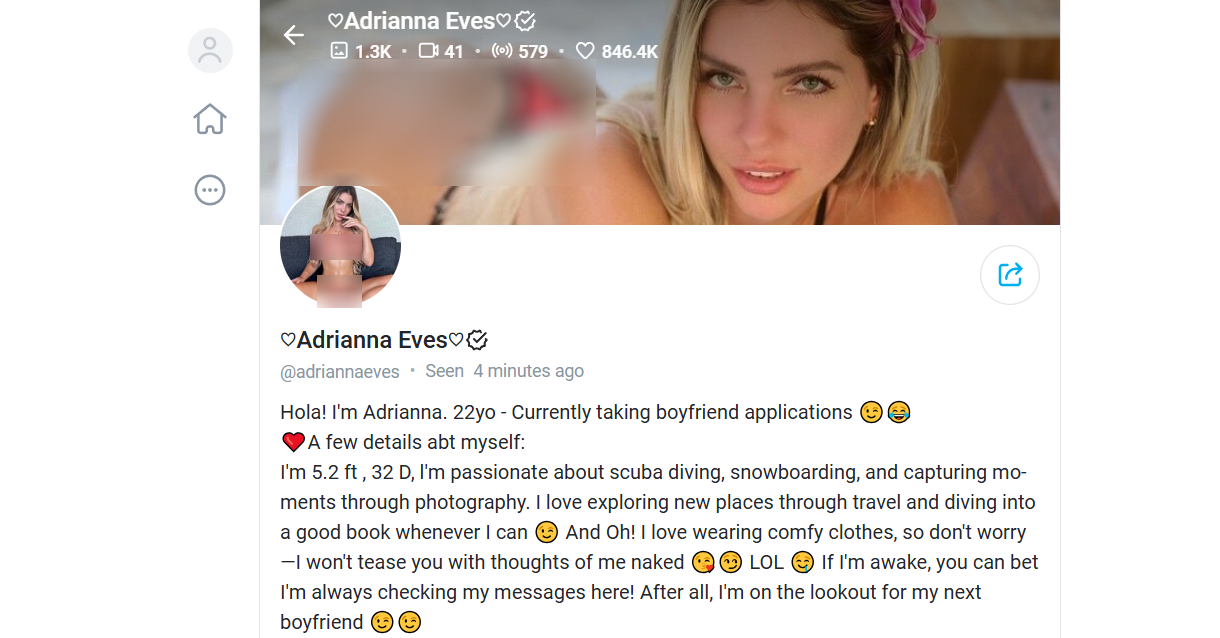This screenshot has width=1220, height=638.
Task: Click the 'Seen 4 minutes ago' status
Action: (504, 371)
